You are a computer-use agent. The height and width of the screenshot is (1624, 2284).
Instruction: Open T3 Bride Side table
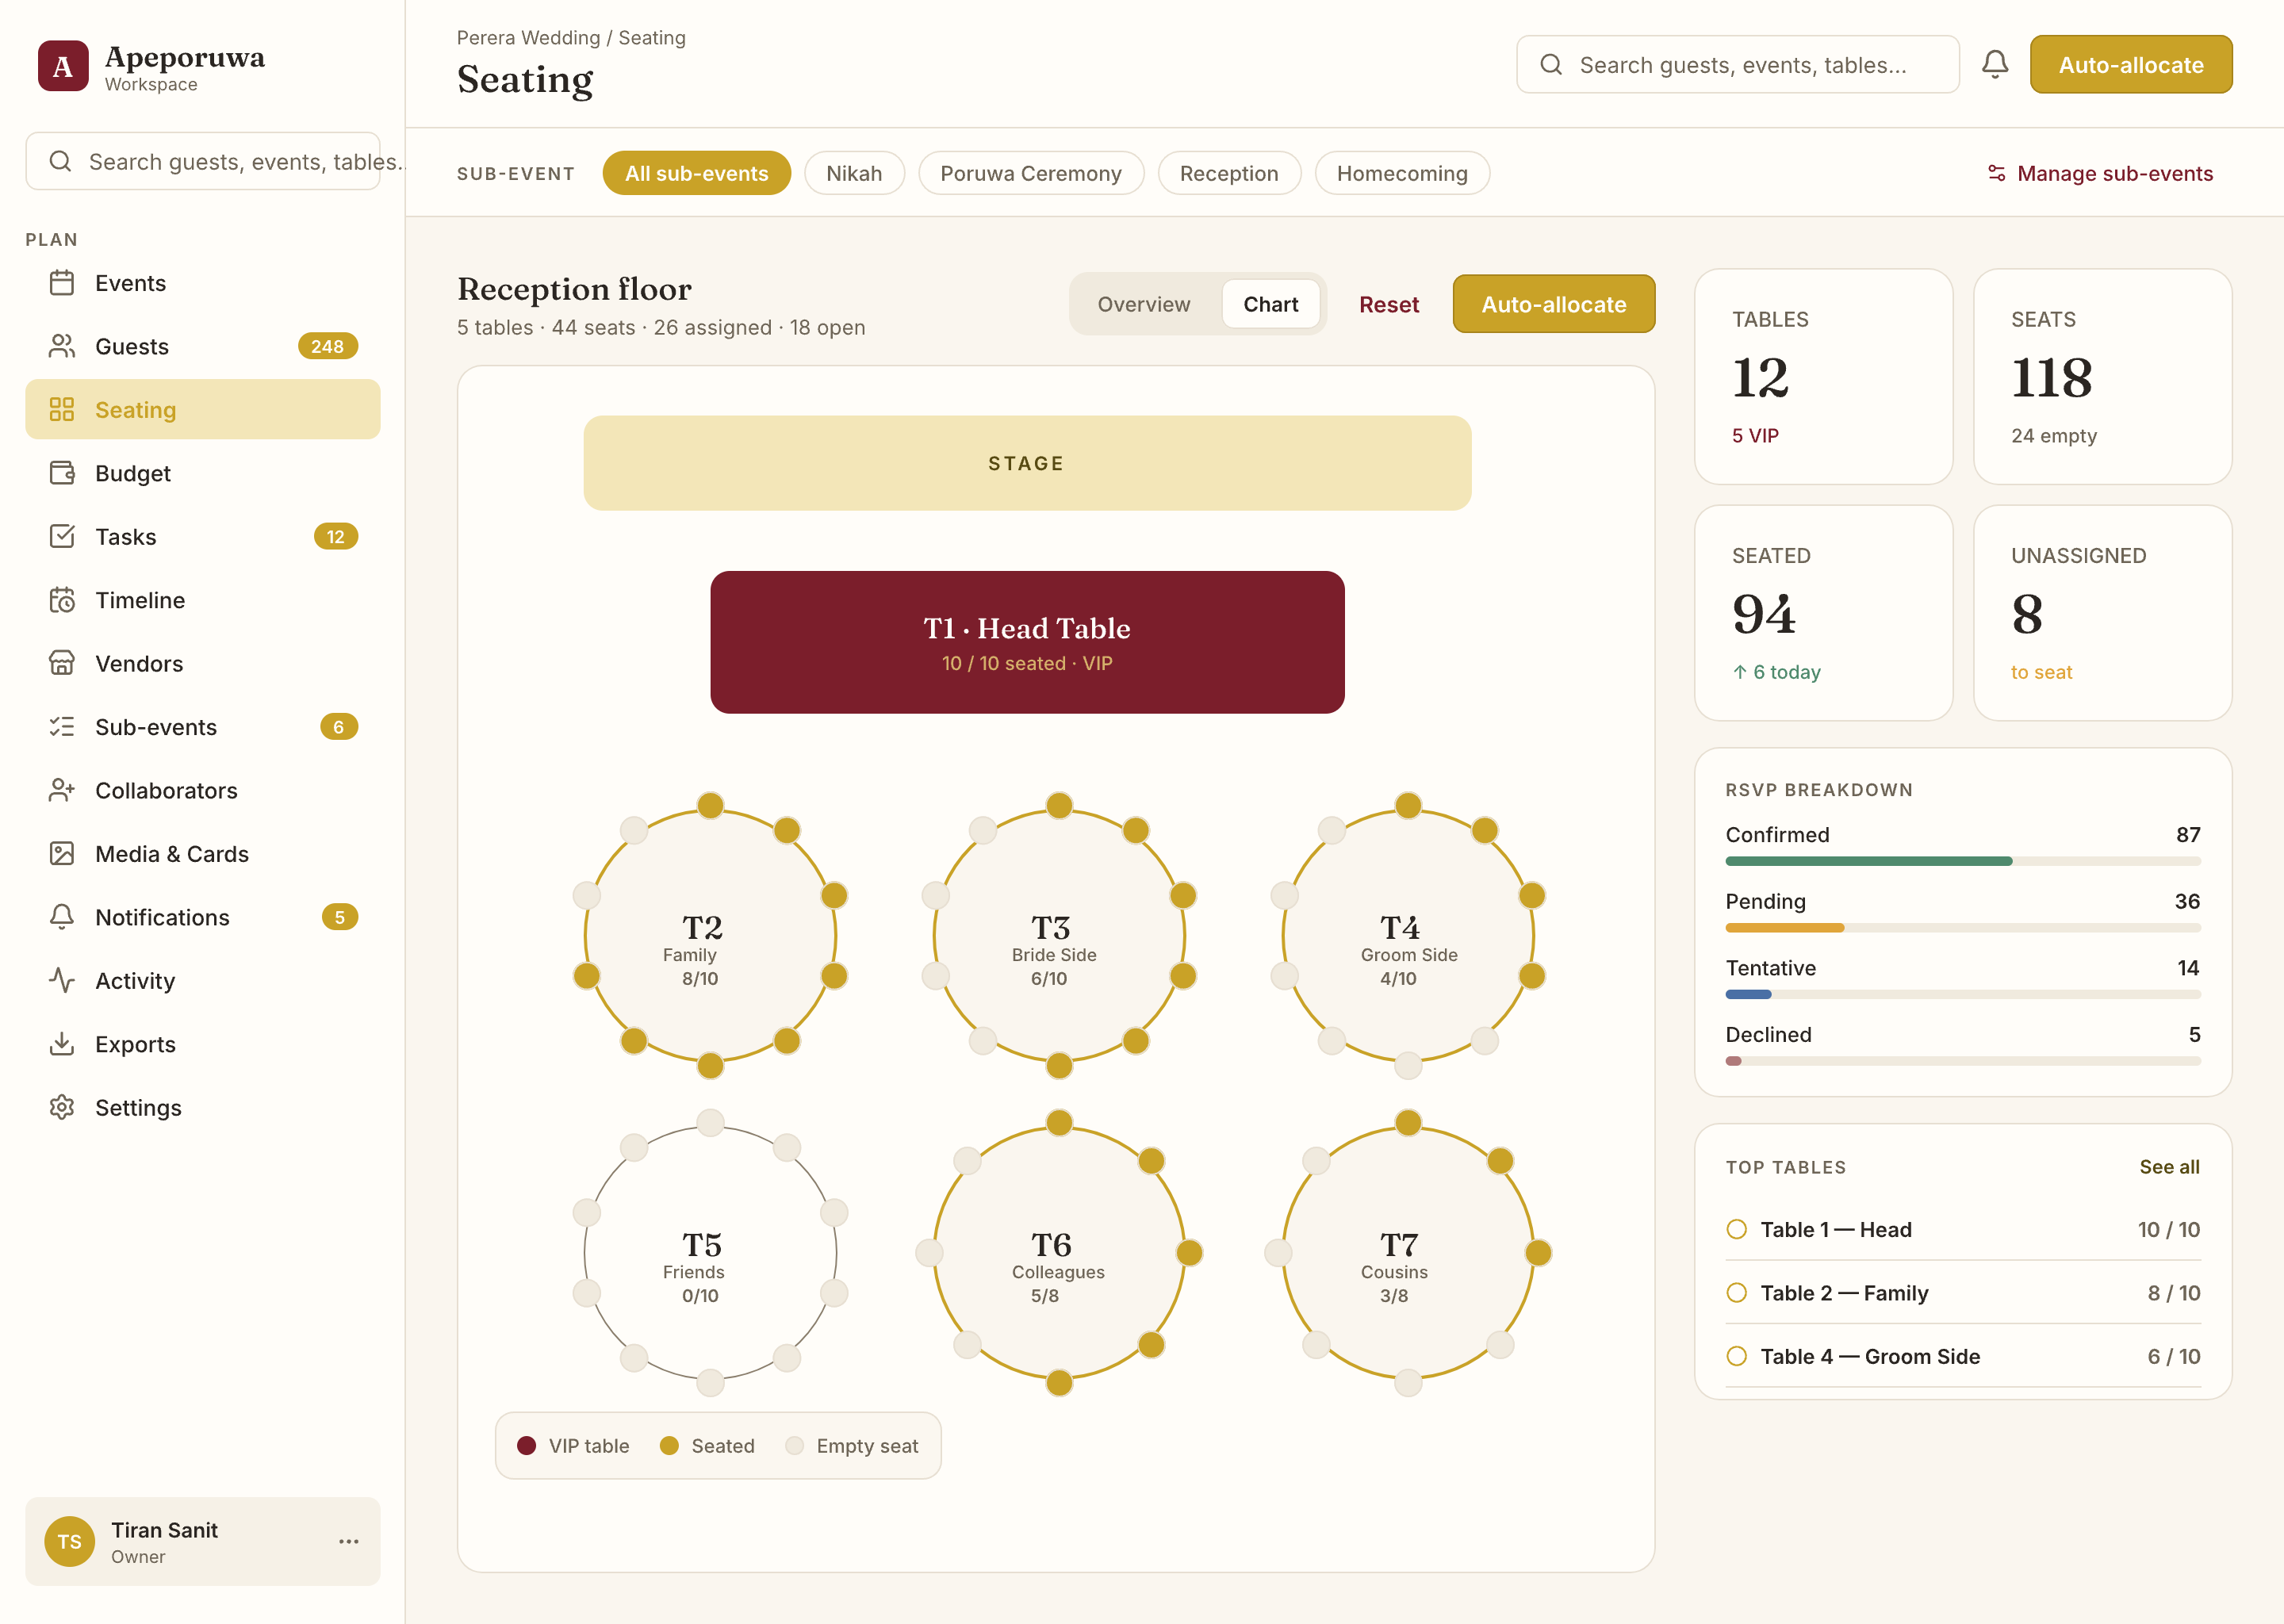coord(1059,935)
